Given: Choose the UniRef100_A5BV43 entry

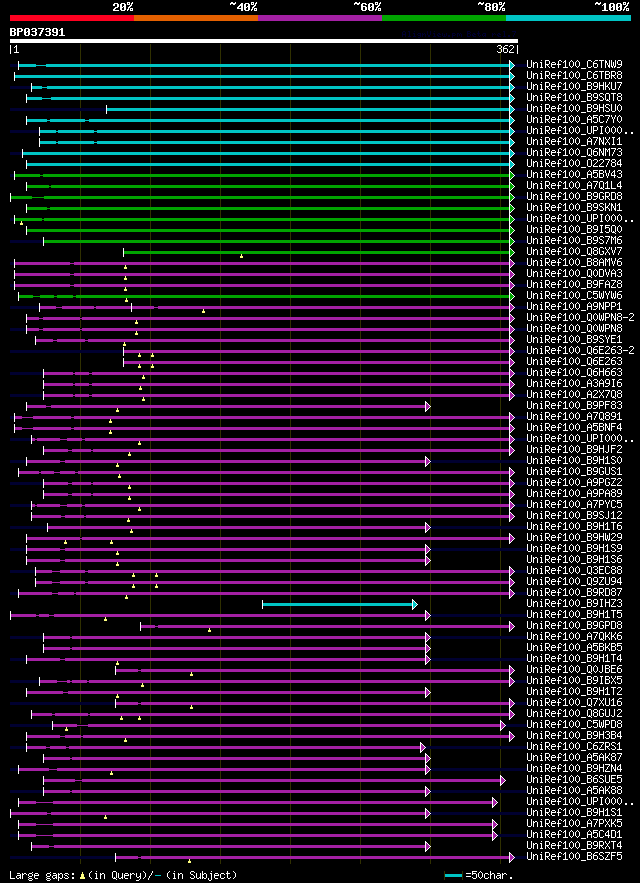Looking at the screenshot, I should coord(574,175).
